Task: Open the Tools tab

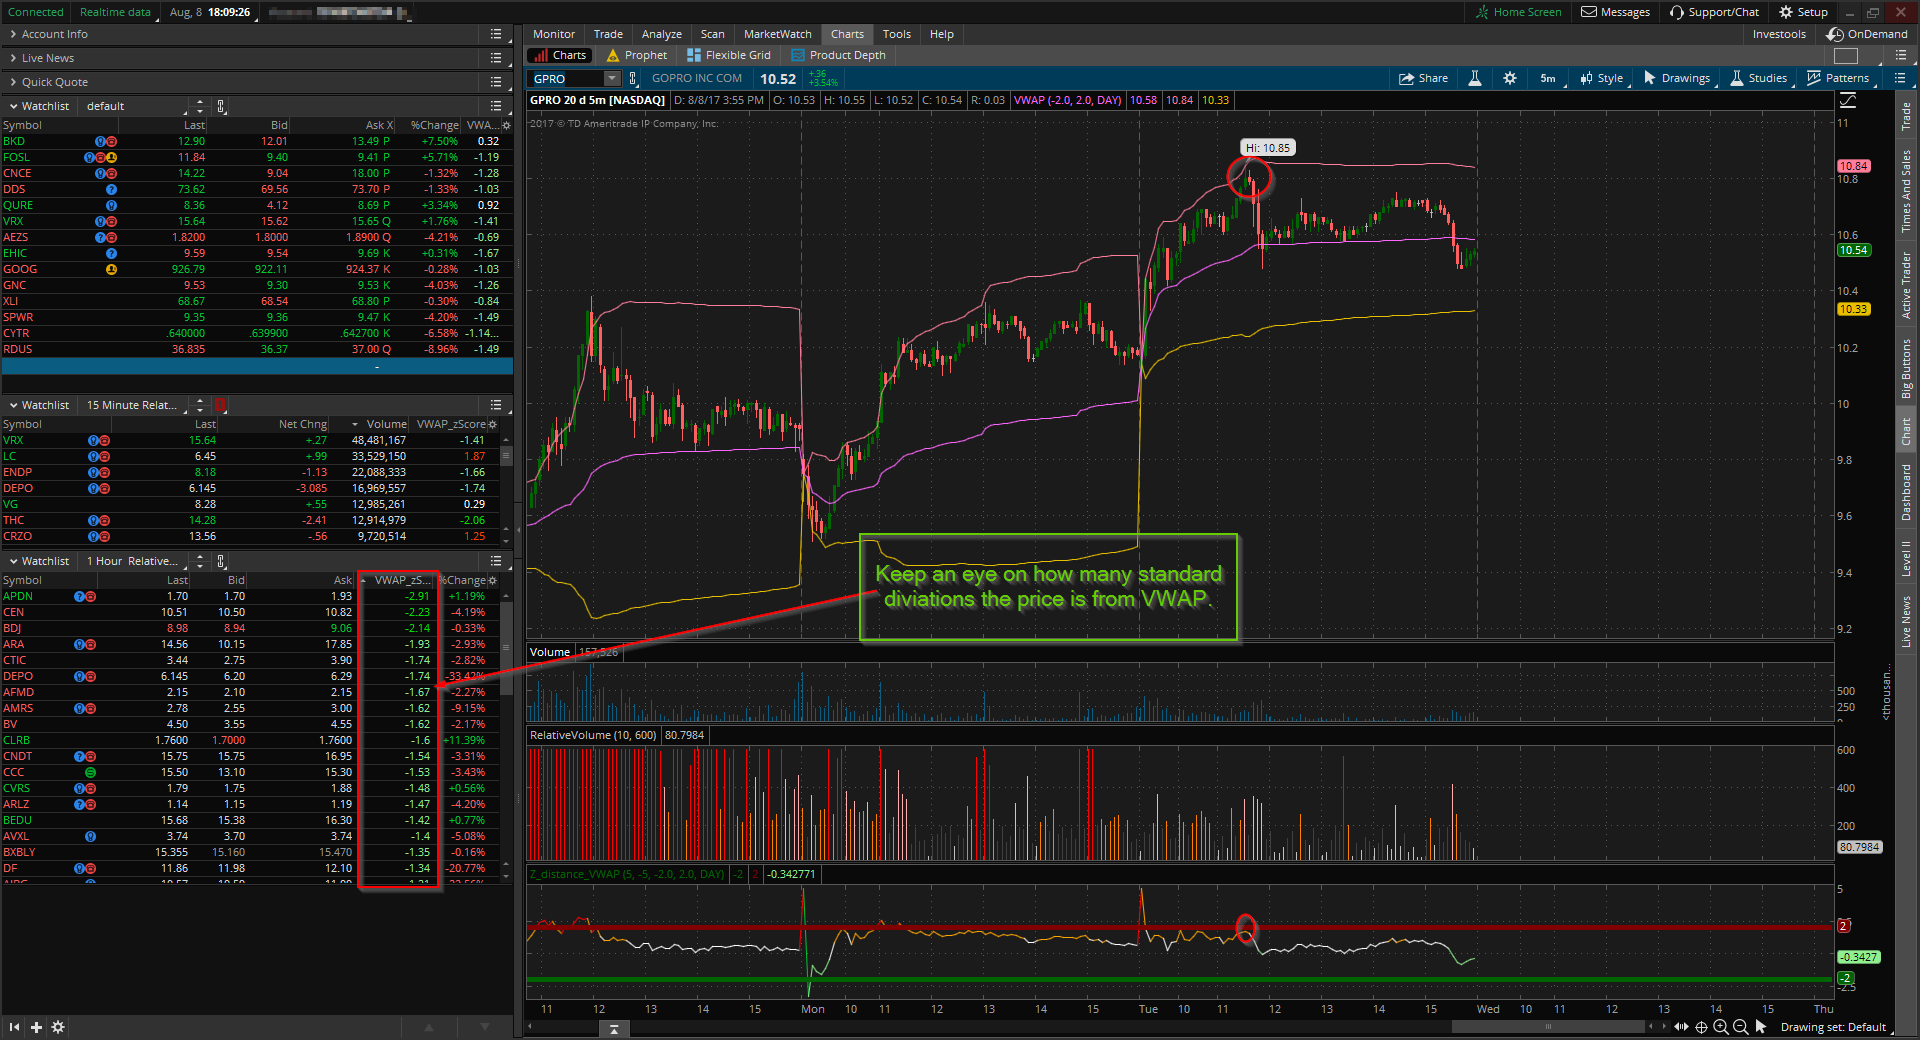Action: pyautogui.click(x=896, y=34)
